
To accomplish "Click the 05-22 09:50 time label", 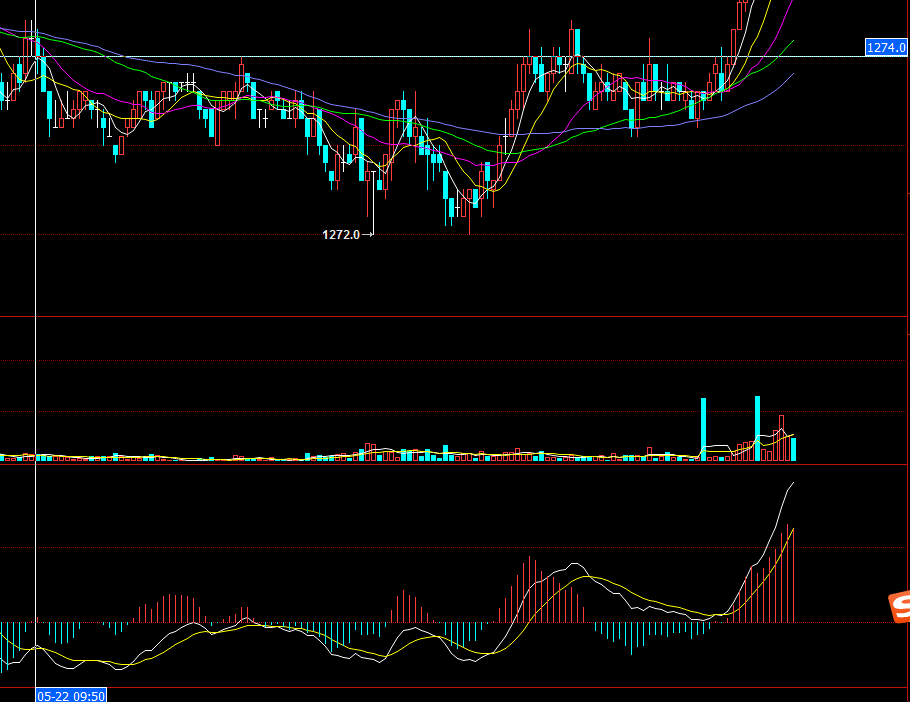I will [x=71, y=694].
